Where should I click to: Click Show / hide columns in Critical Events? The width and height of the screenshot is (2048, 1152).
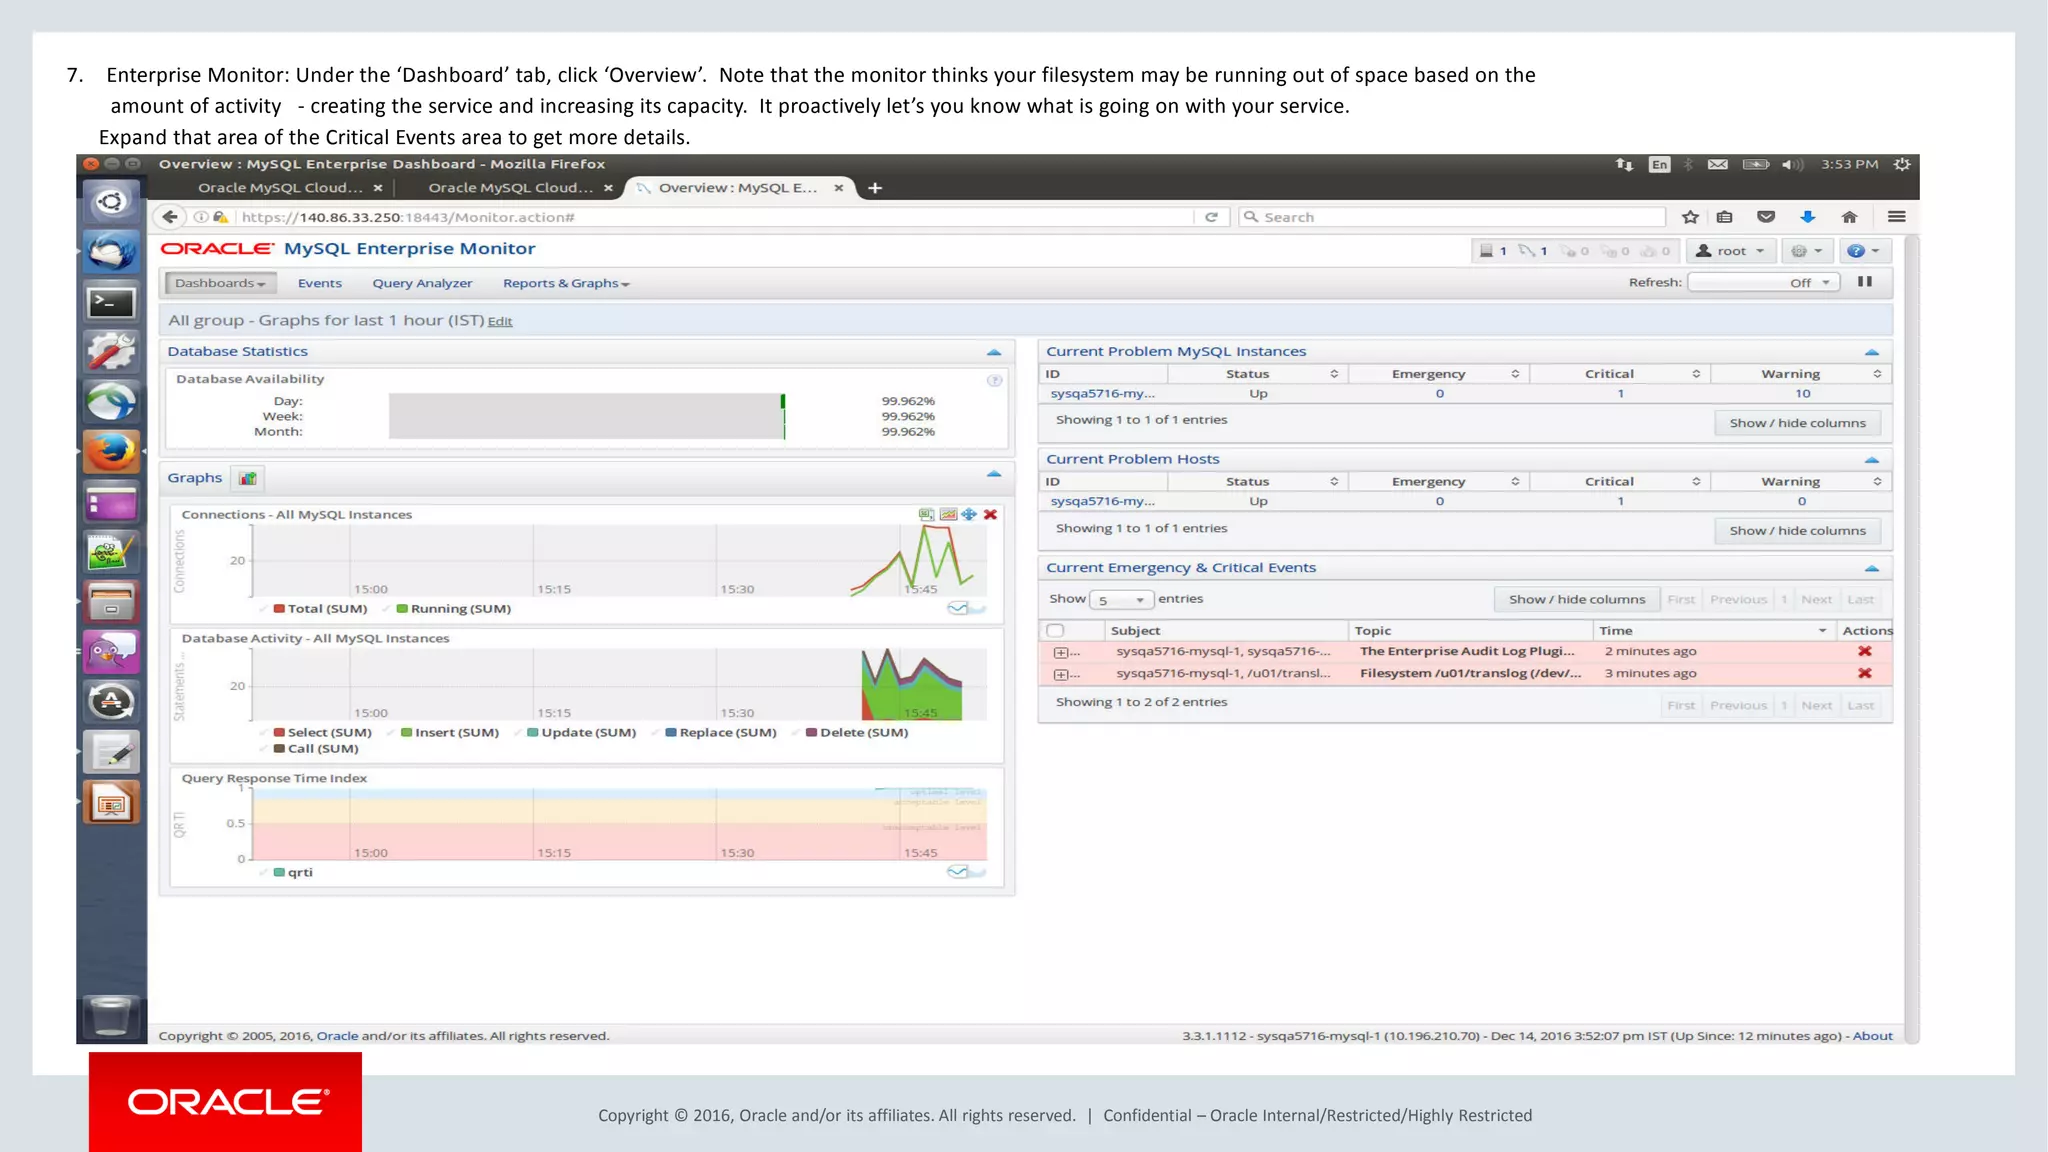[1576, 599]
